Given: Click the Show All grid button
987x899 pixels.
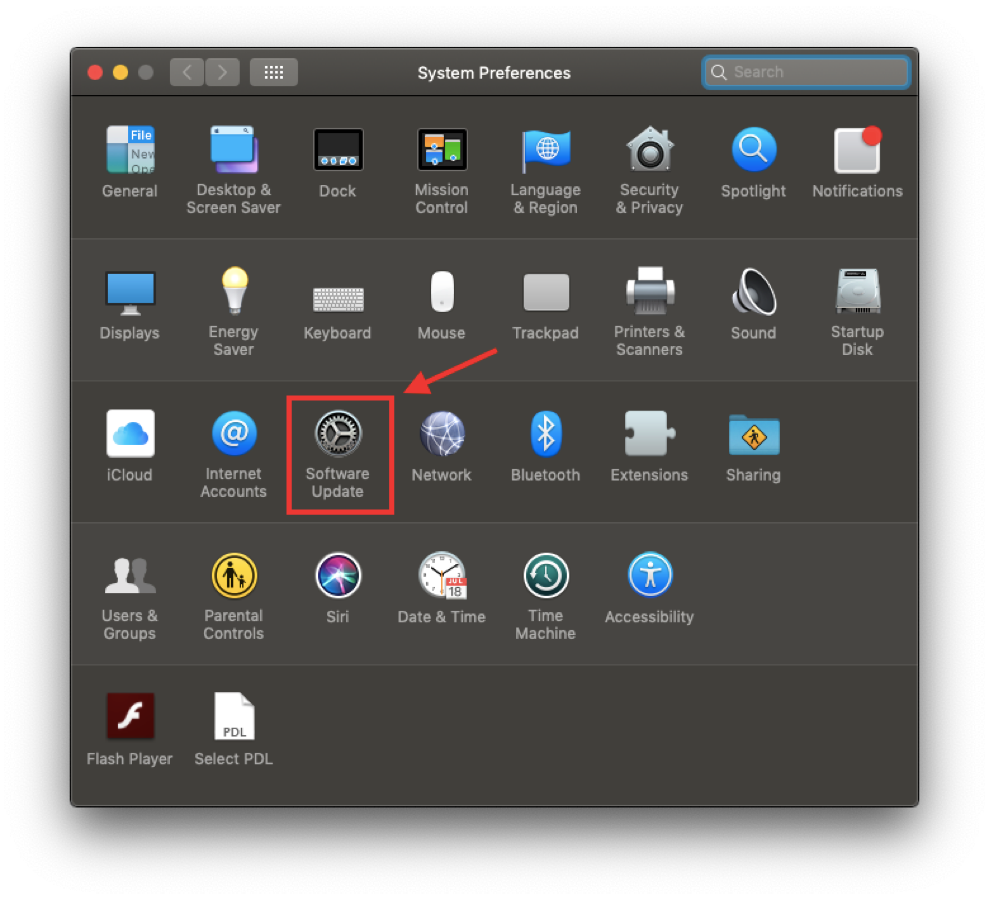Looking at the screenshot, I should point(273,72).
